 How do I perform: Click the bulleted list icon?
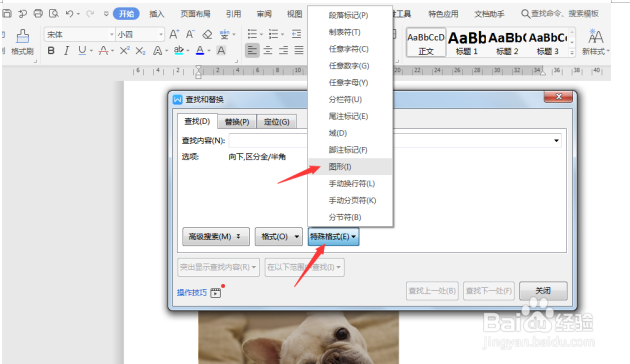252,35
